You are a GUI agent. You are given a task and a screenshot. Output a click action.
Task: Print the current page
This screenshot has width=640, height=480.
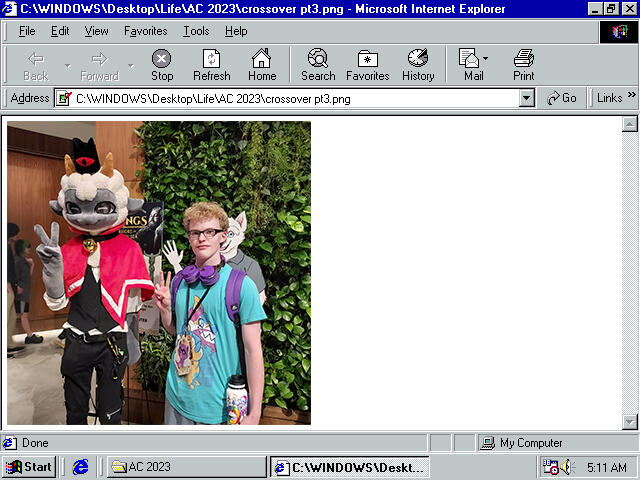(x=523, y=65)
